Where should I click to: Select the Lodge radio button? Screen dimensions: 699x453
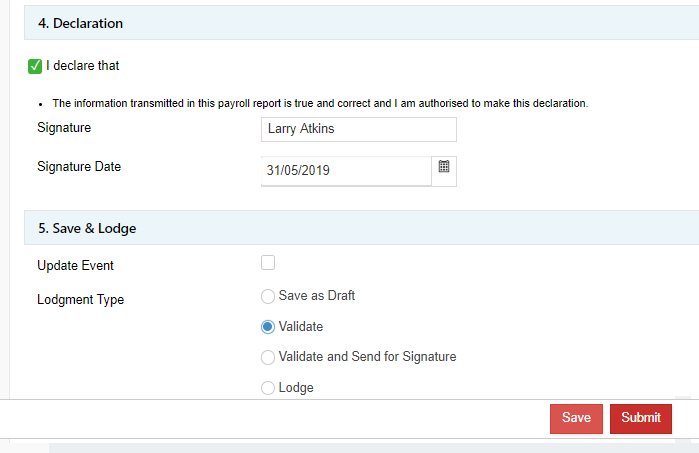click(x=267, y=388)
